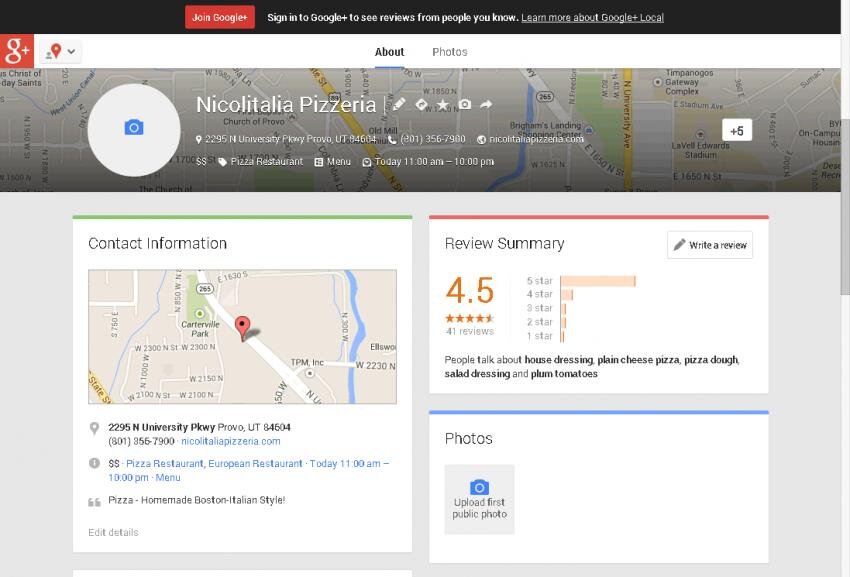Image resolution: width=850 pixels, height=577 pixels.
Task: Click the +5 button on the banner
Action: coord(737,130)
